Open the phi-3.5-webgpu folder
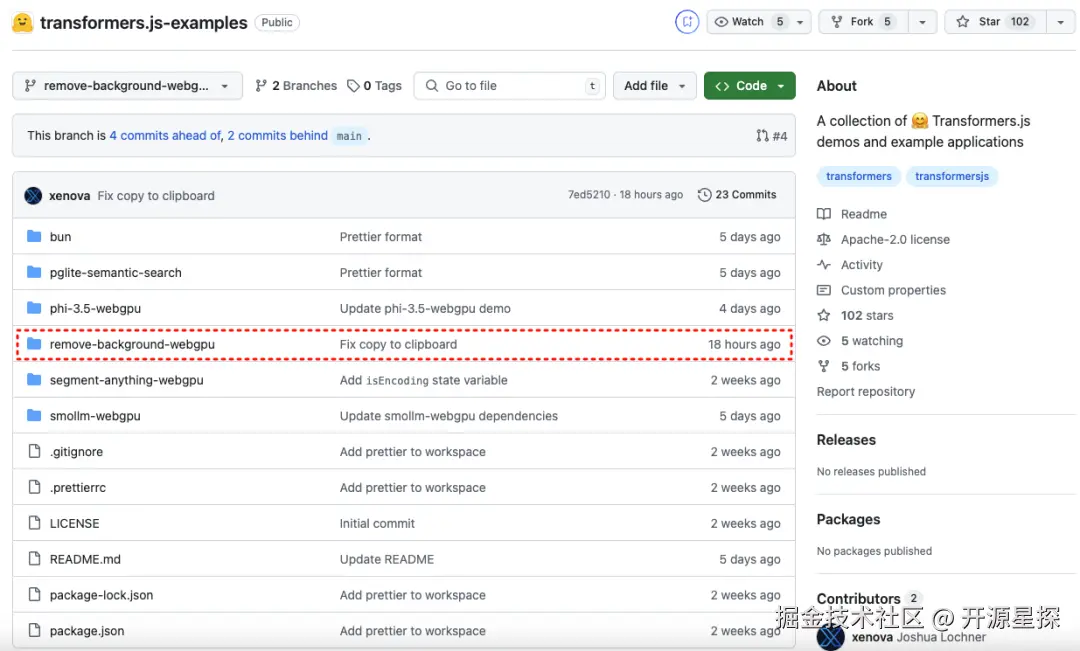The width and height of the screenshot is (1080, 651). pyautogui.click(x=95, y=308)
